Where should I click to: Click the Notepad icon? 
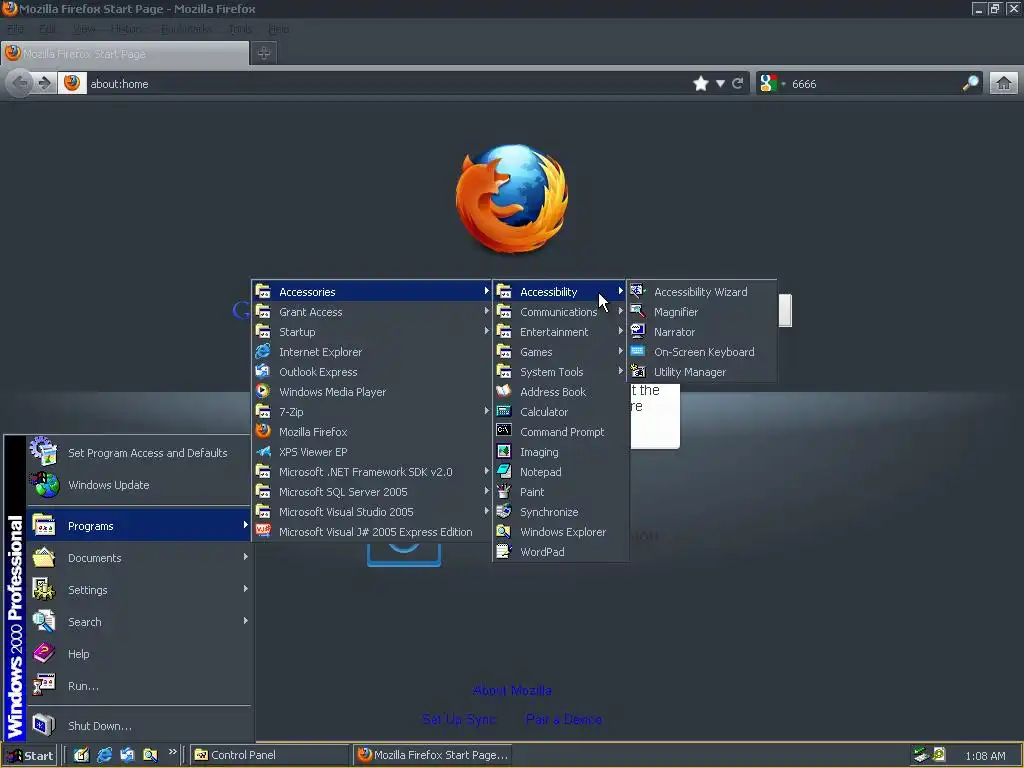(x=504, y=471)
